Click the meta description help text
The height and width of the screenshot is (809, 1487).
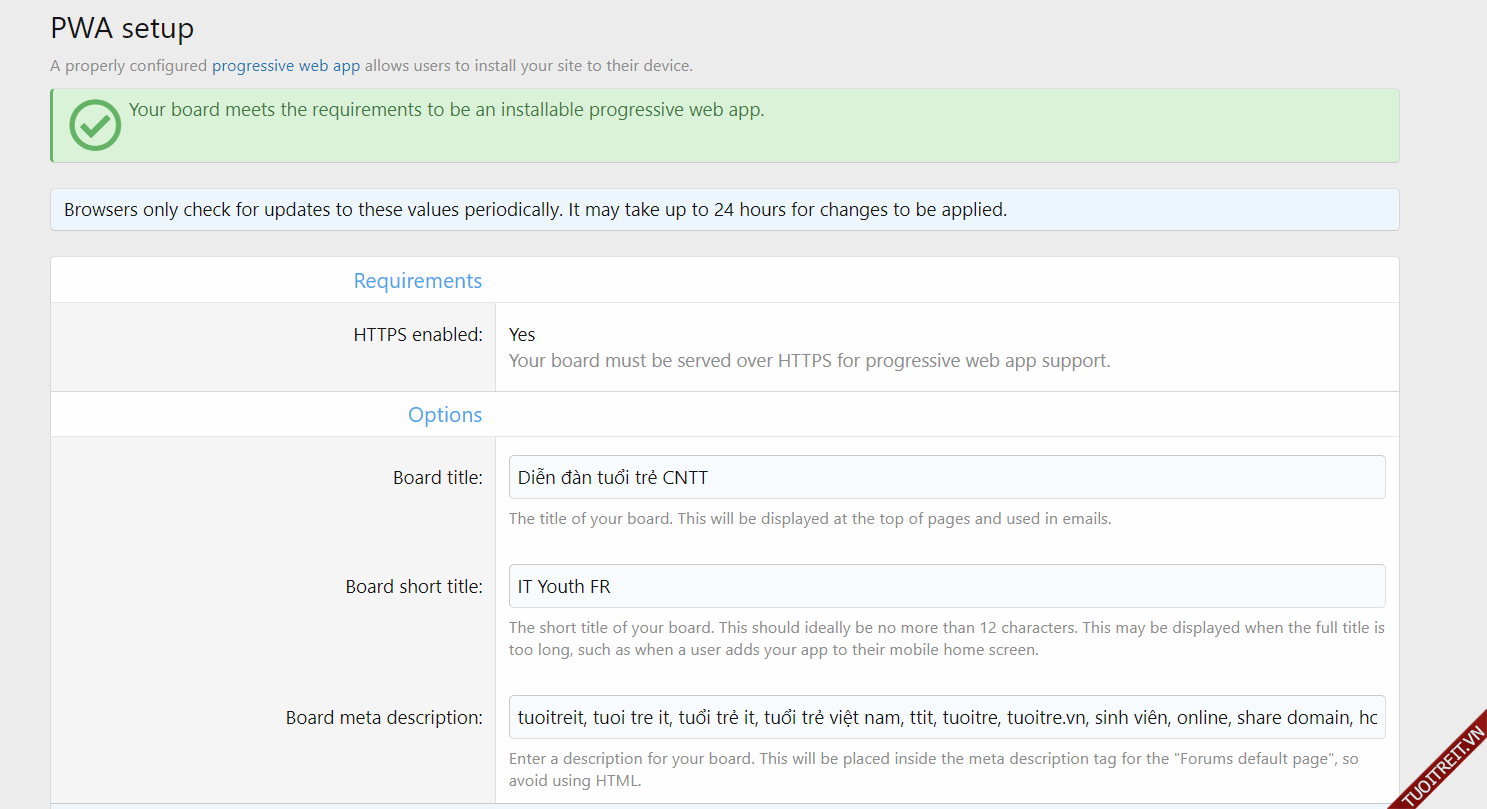[933, 769]
